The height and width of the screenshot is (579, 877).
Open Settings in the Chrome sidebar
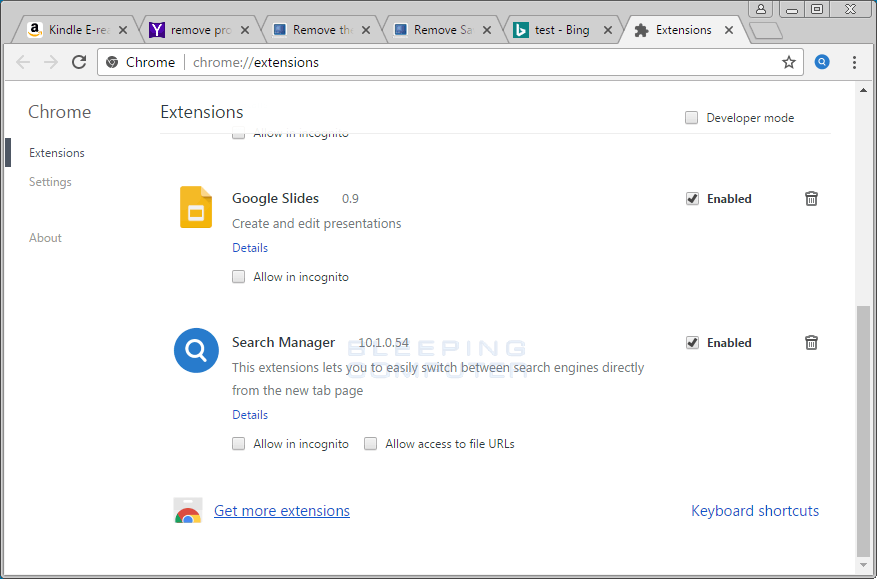[x=50, y=182]
